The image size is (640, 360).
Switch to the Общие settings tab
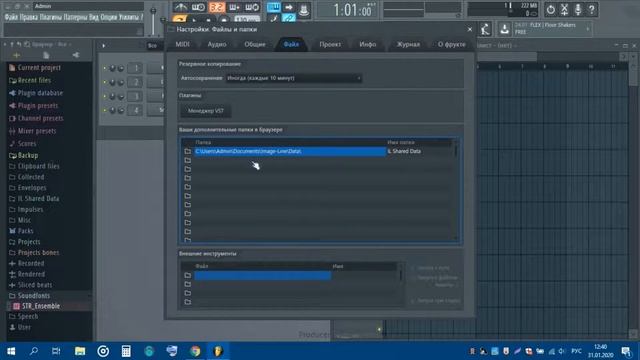pyautogui.click(x=255, y=44)
